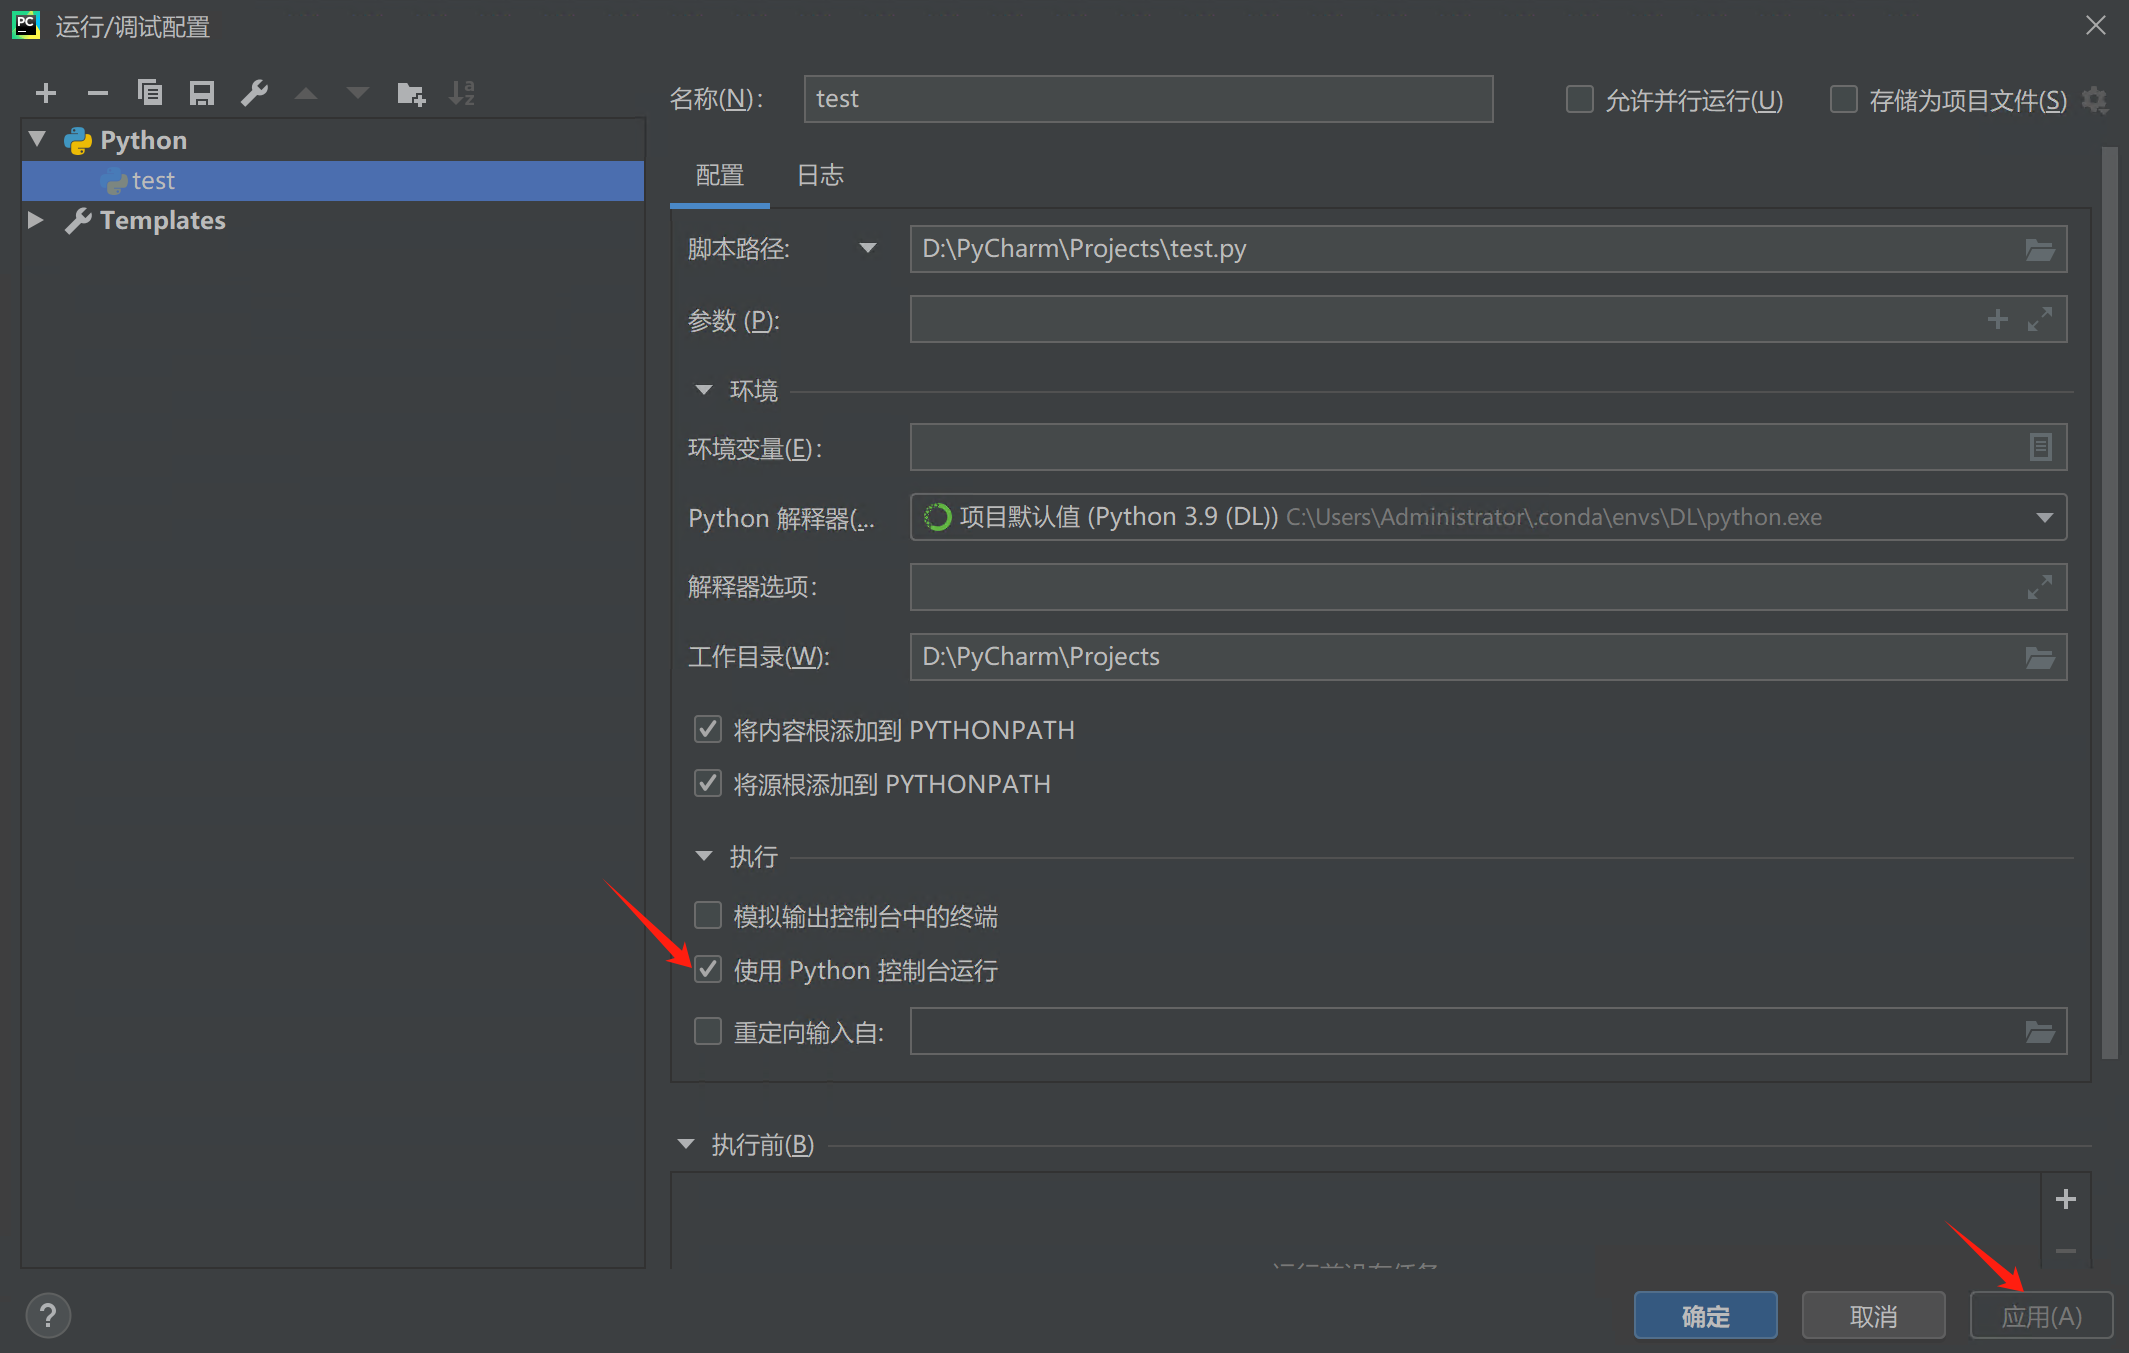
Task: Browse for a script path file
Action: (x=2039, y=249)
